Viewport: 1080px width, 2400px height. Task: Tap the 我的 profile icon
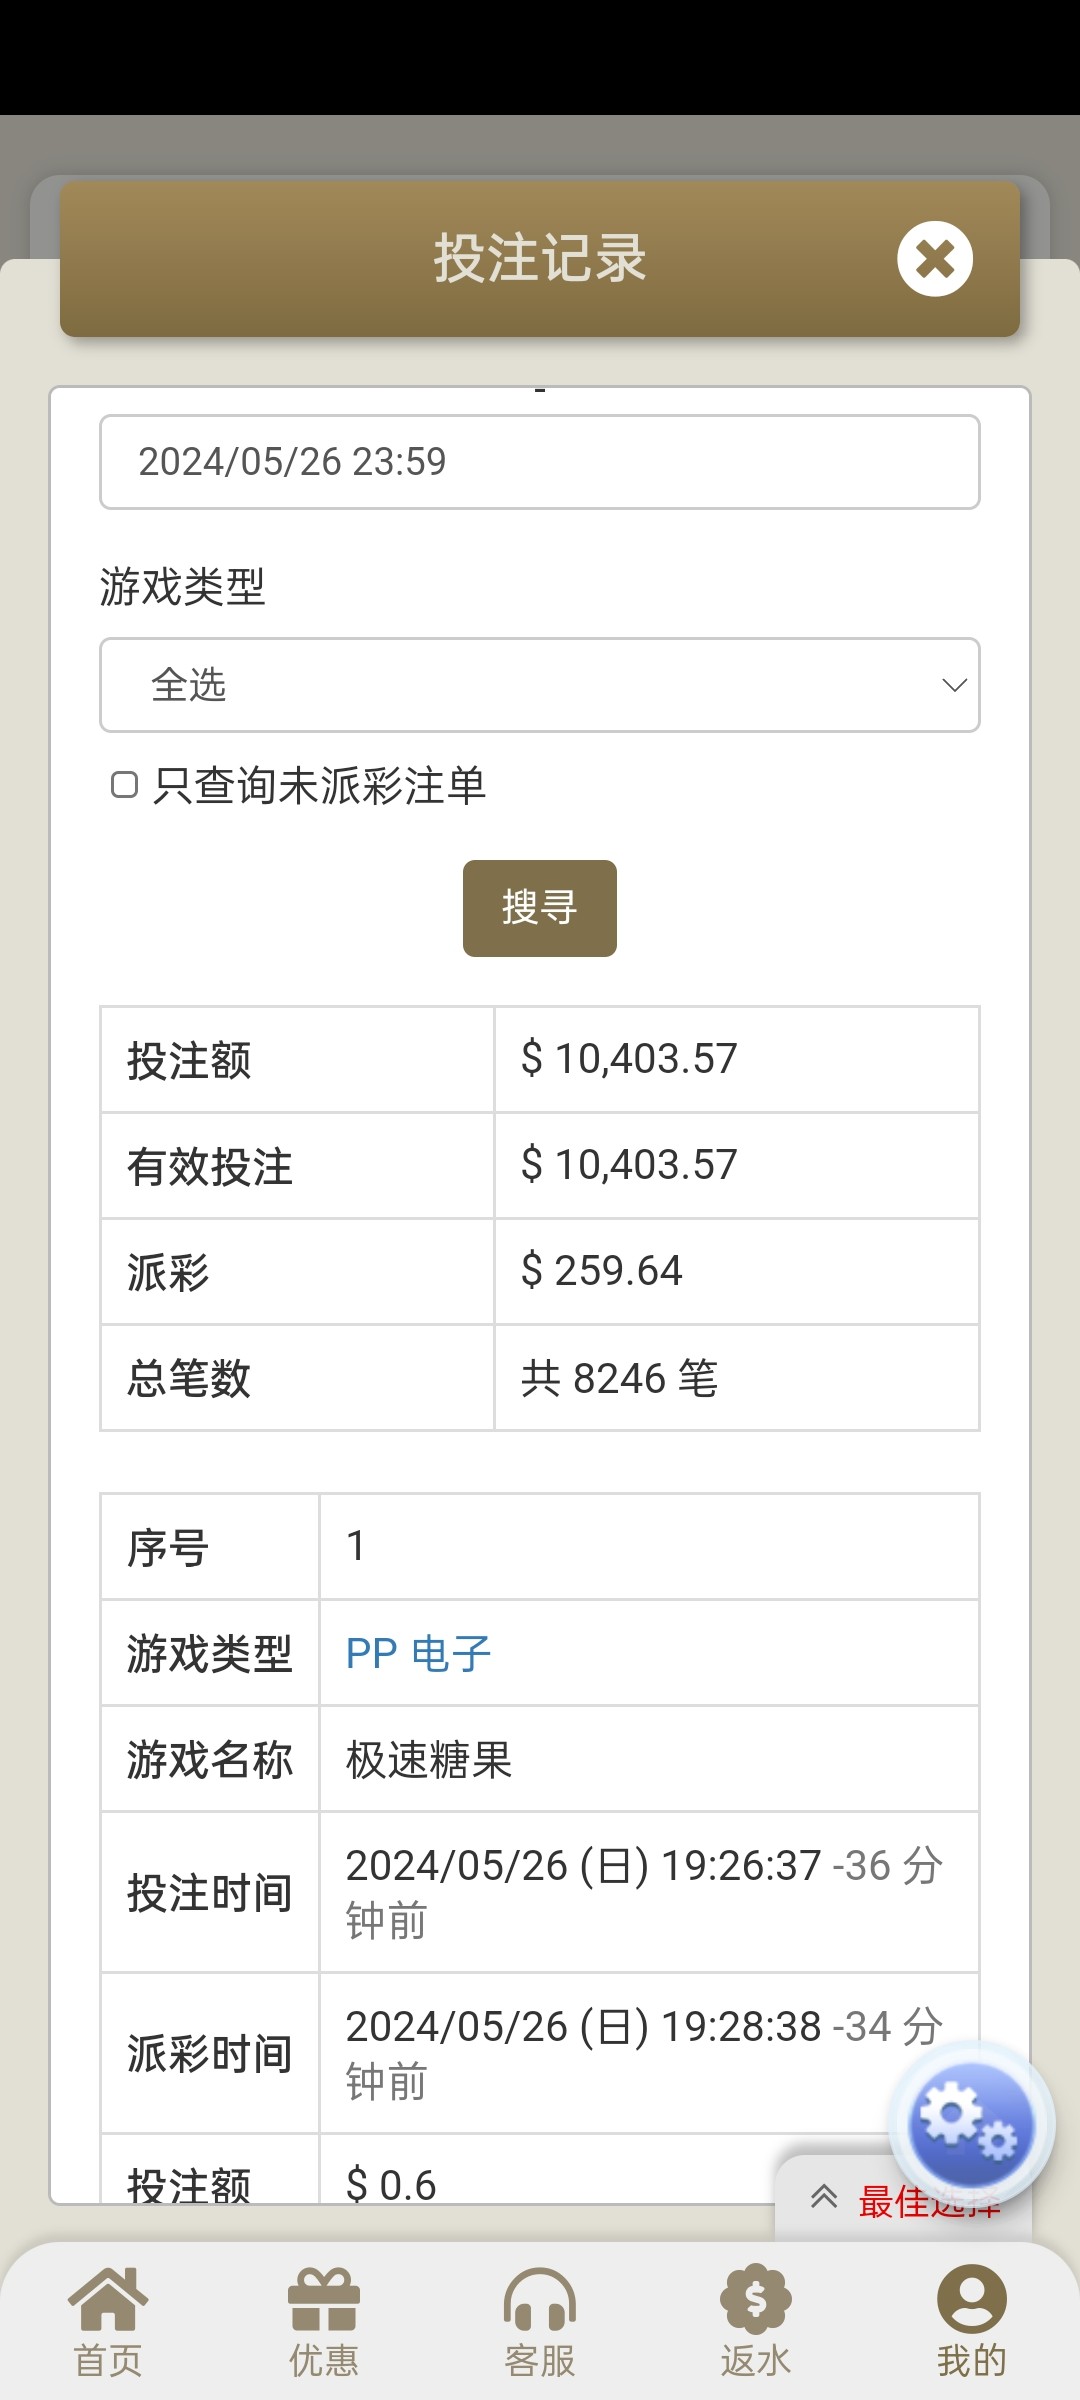point(971,2299)
